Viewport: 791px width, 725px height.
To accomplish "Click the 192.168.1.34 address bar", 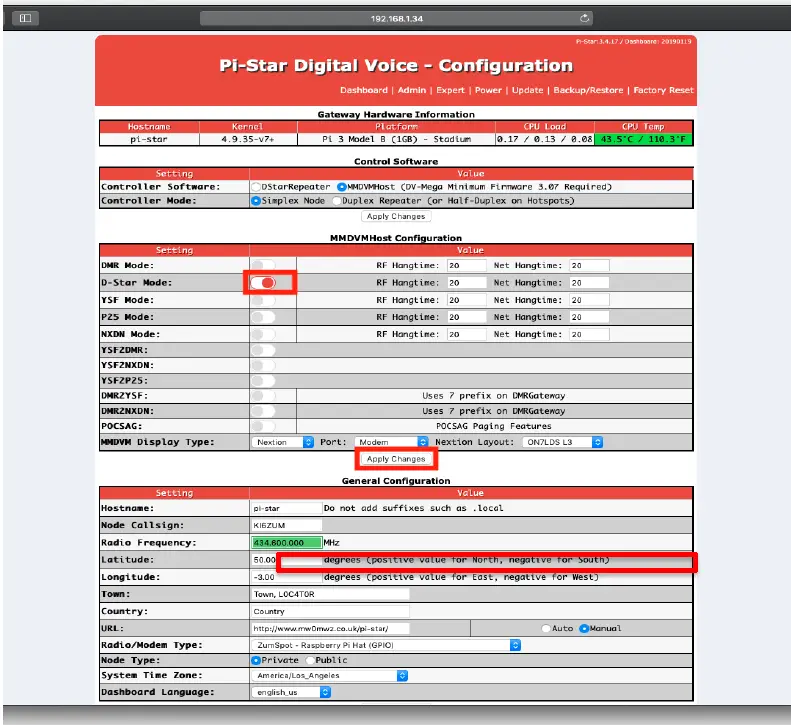I will coord(396,19).
